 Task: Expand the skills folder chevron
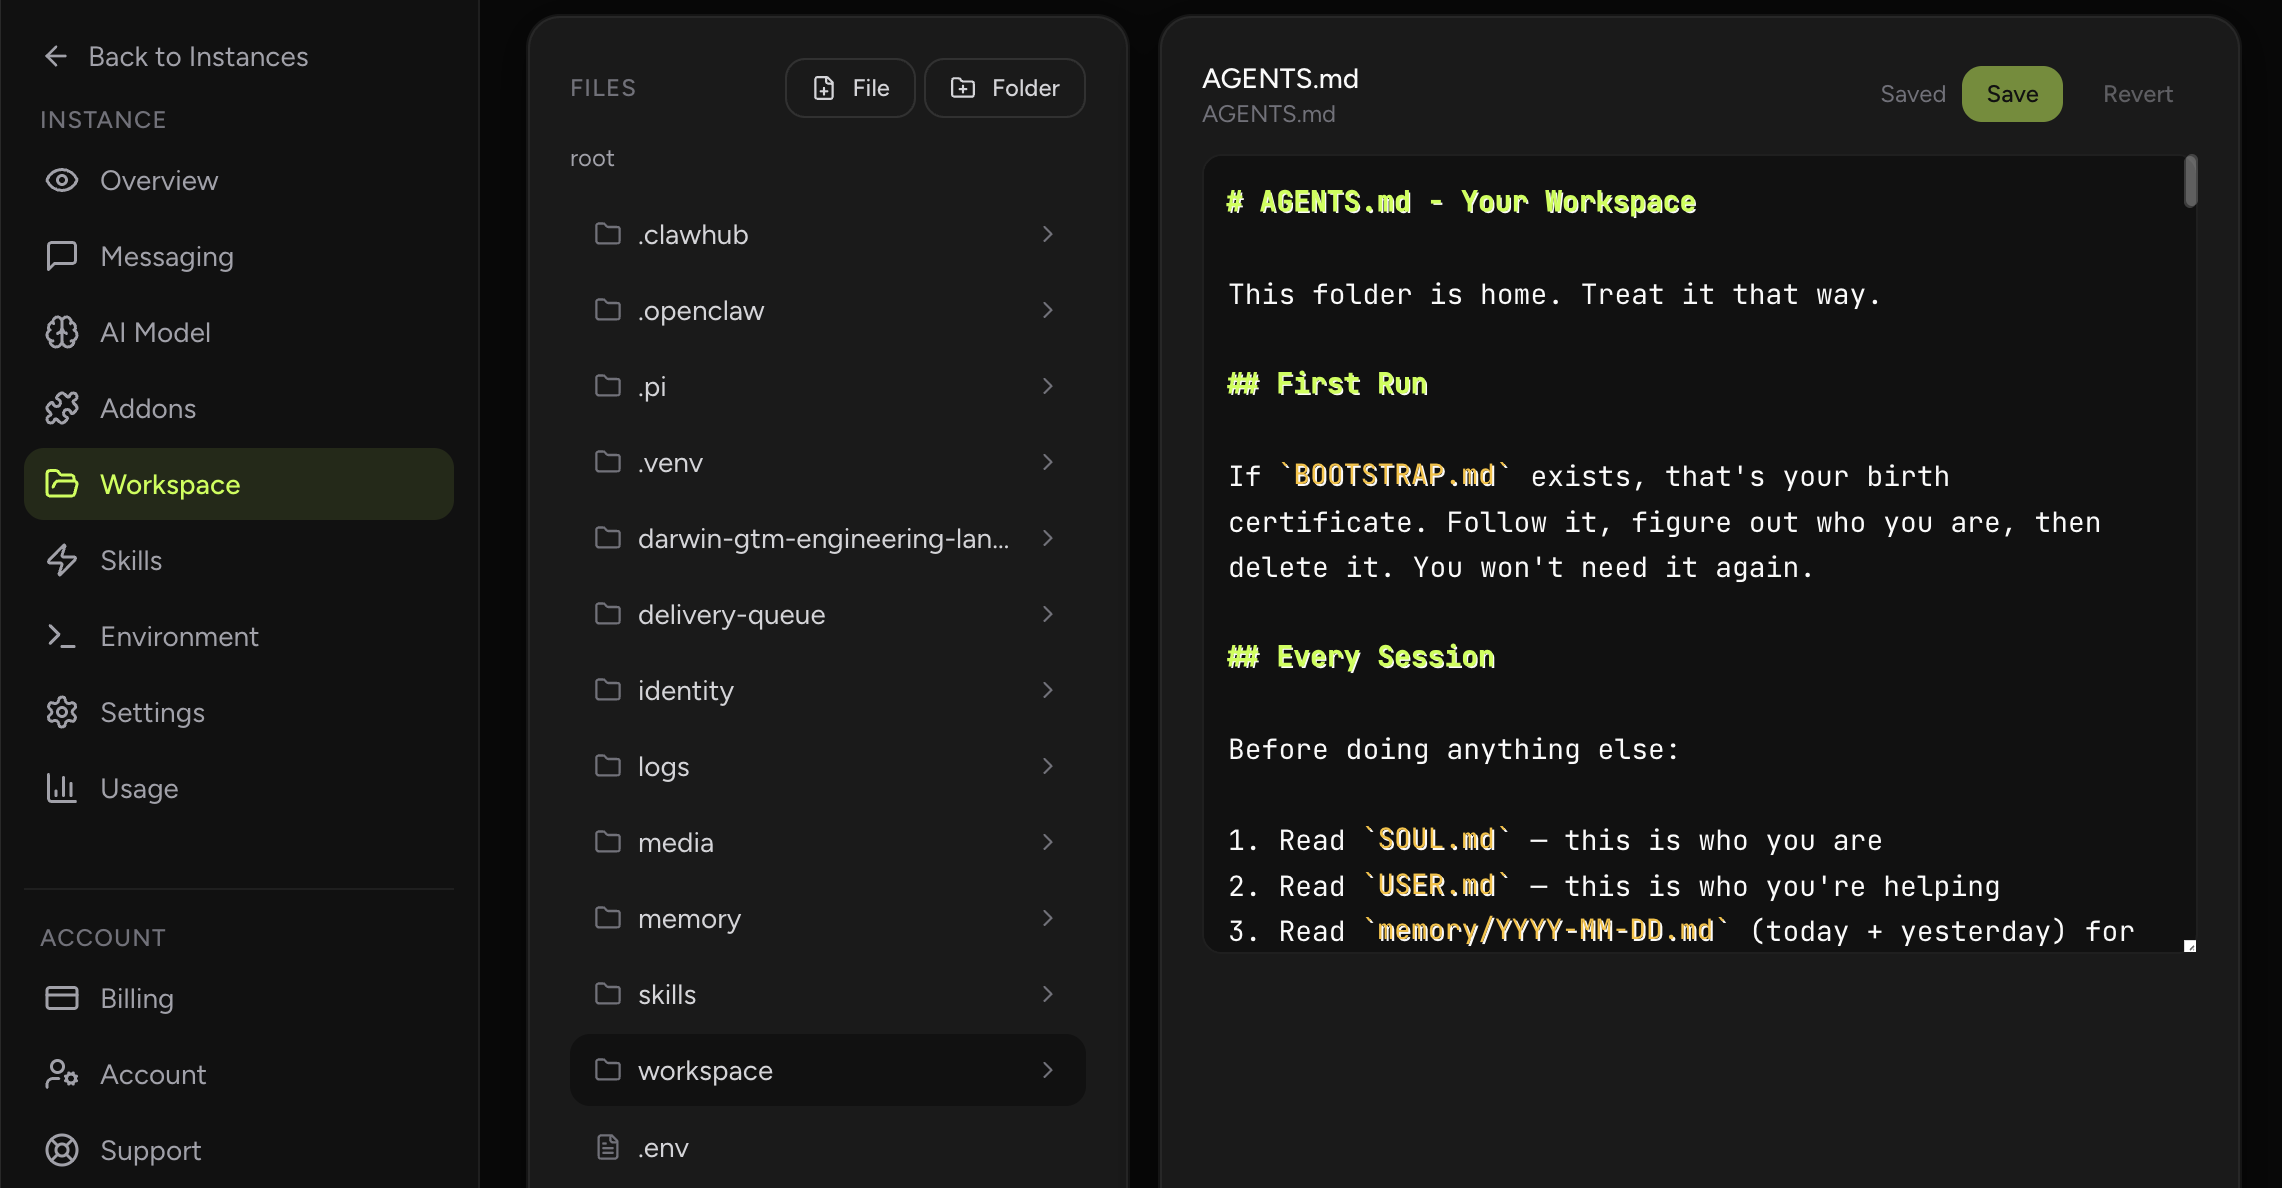1048,994
